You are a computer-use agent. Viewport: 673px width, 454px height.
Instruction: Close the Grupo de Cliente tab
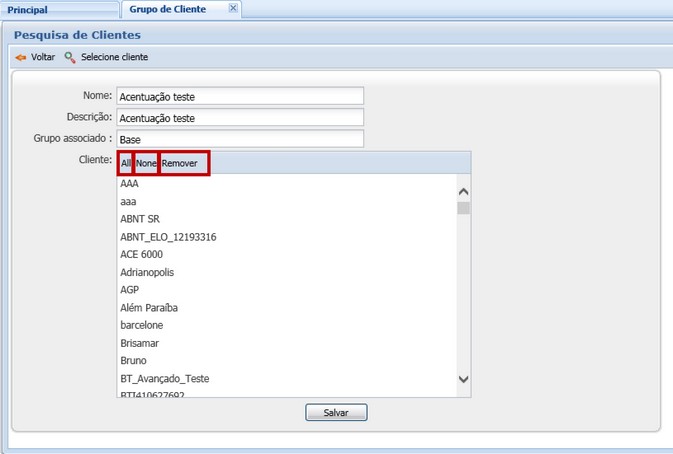pyautogui.click(x=233, y=9)
